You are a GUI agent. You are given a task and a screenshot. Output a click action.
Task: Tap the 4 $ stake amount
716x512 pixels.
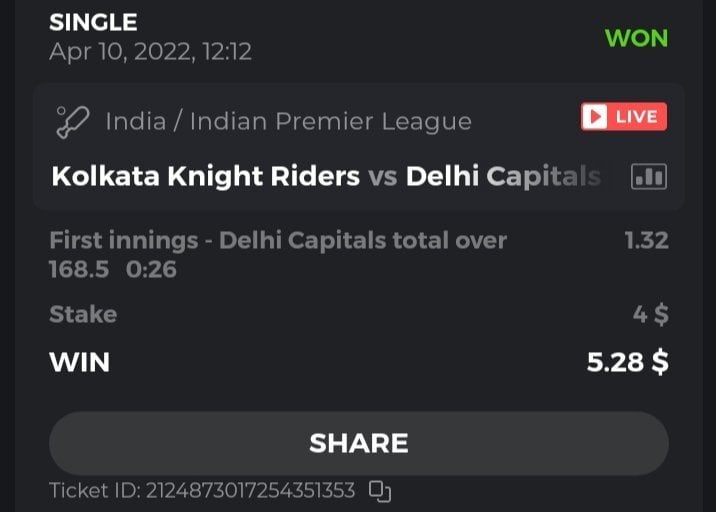point(650,314)
